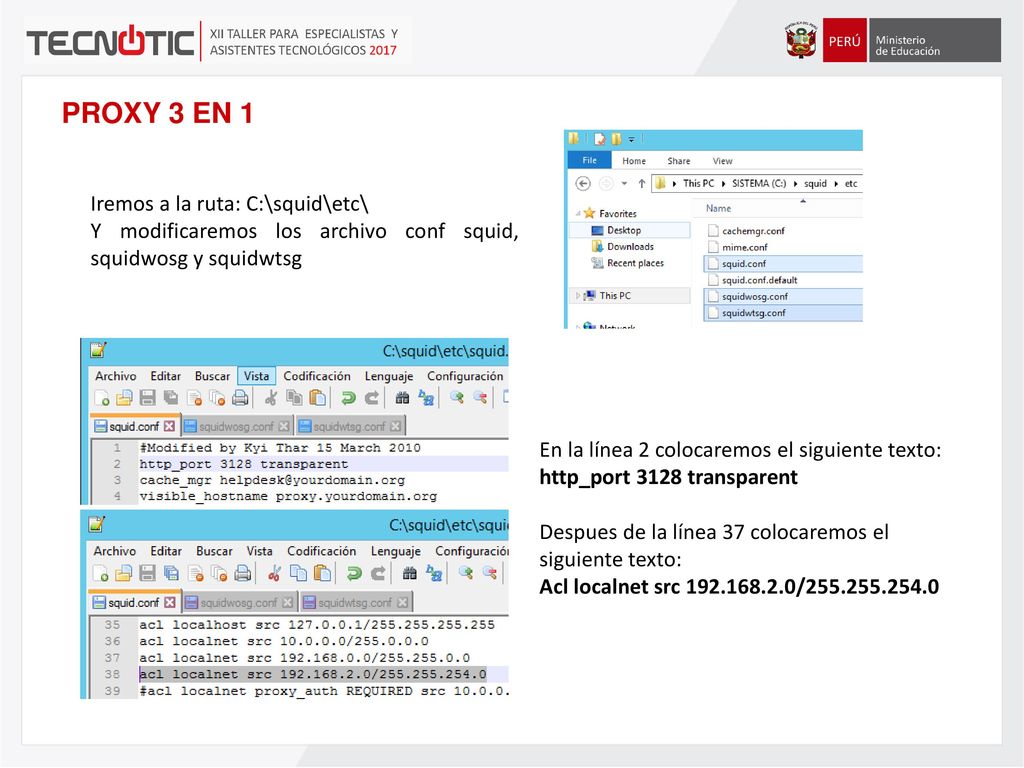Open Buscar menu in second Notepad++ screenshot
Screen dimensions: 1024x768
pyautogui.click(x=214, y=551)
